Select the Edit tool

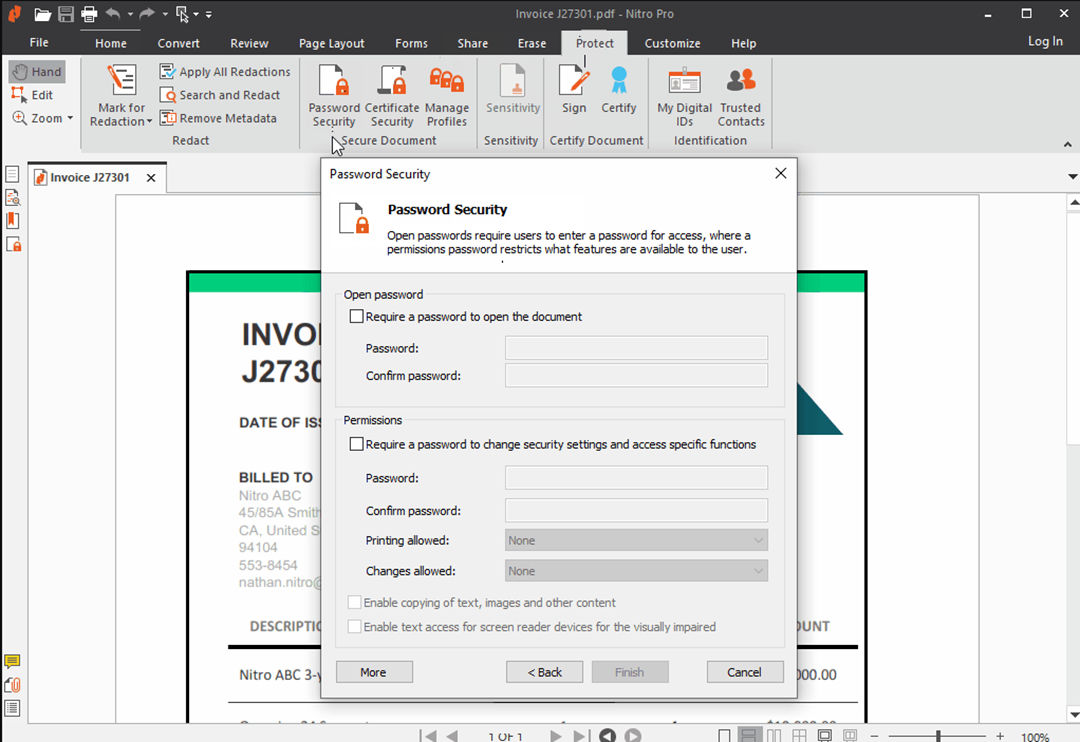[32, 95]
